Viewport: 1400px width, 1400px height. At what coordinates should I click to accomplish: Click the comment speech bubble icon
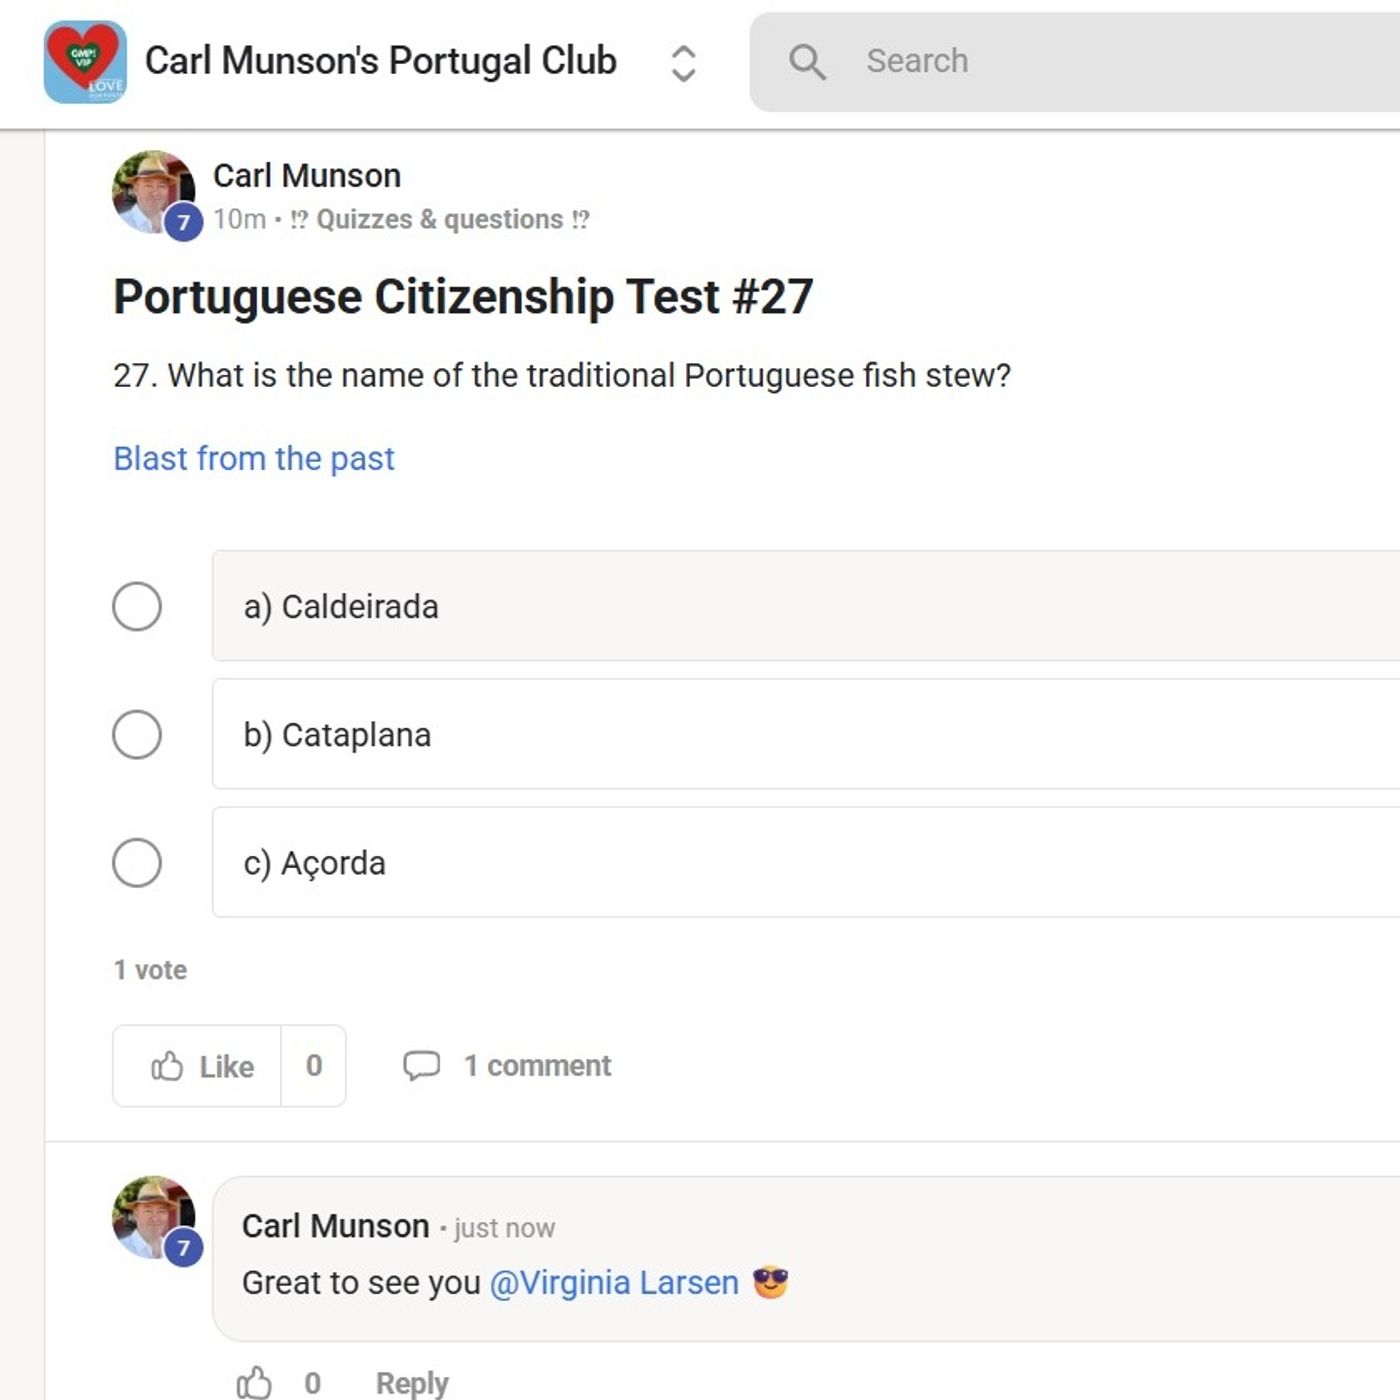tap(421, 1065)
